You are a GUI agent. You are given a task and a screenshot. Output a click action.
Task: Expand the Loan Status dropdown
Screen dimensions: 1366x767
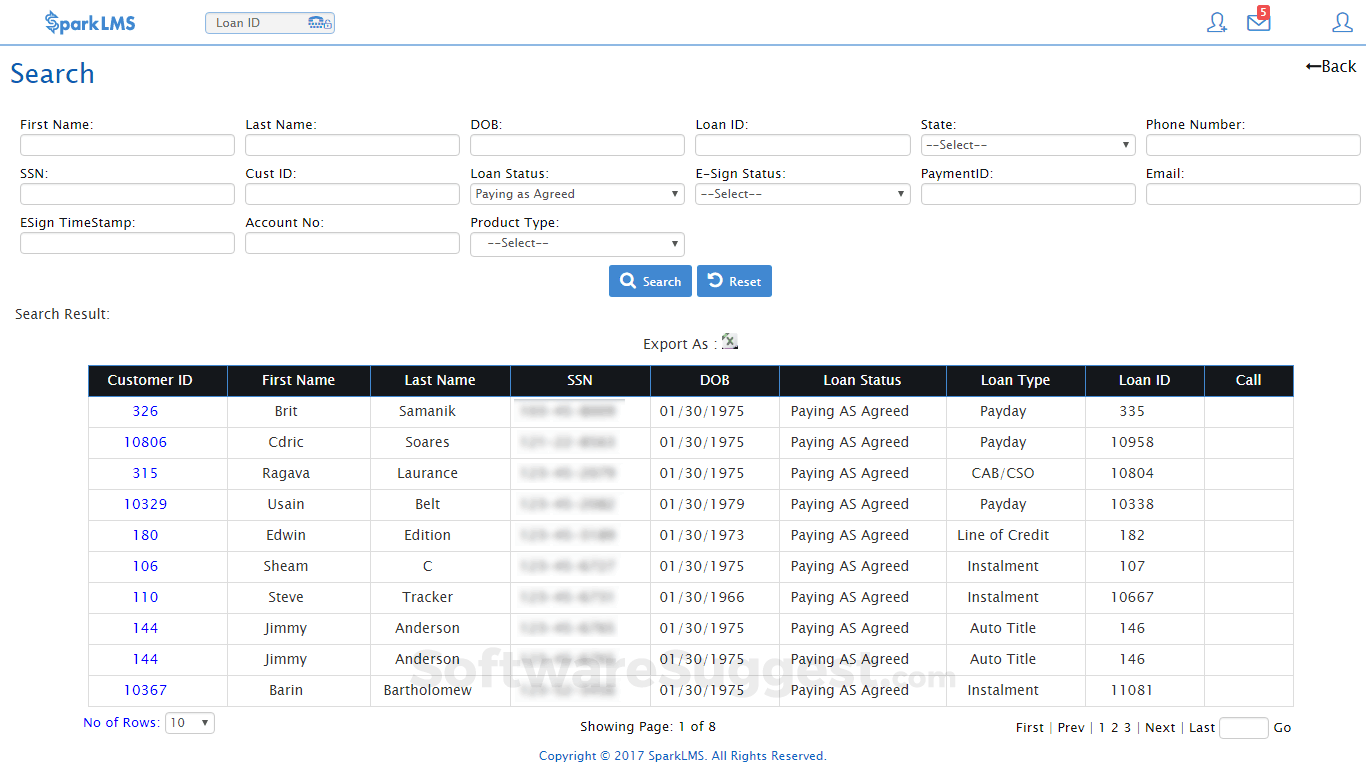[577, 194]
